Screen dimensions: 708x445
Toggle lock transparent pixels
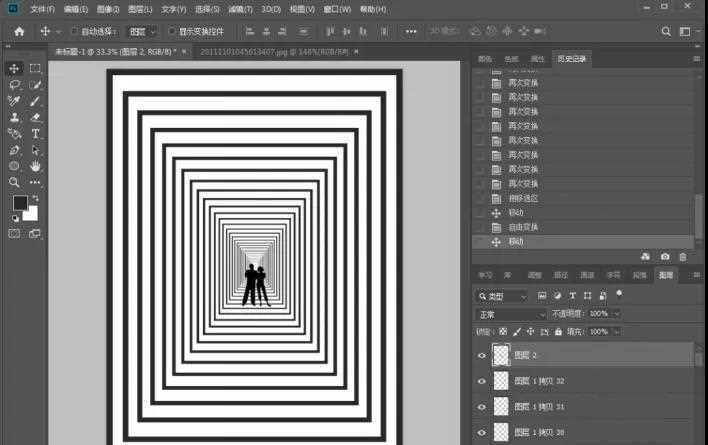pyautogui.click(x=503, y=332)
